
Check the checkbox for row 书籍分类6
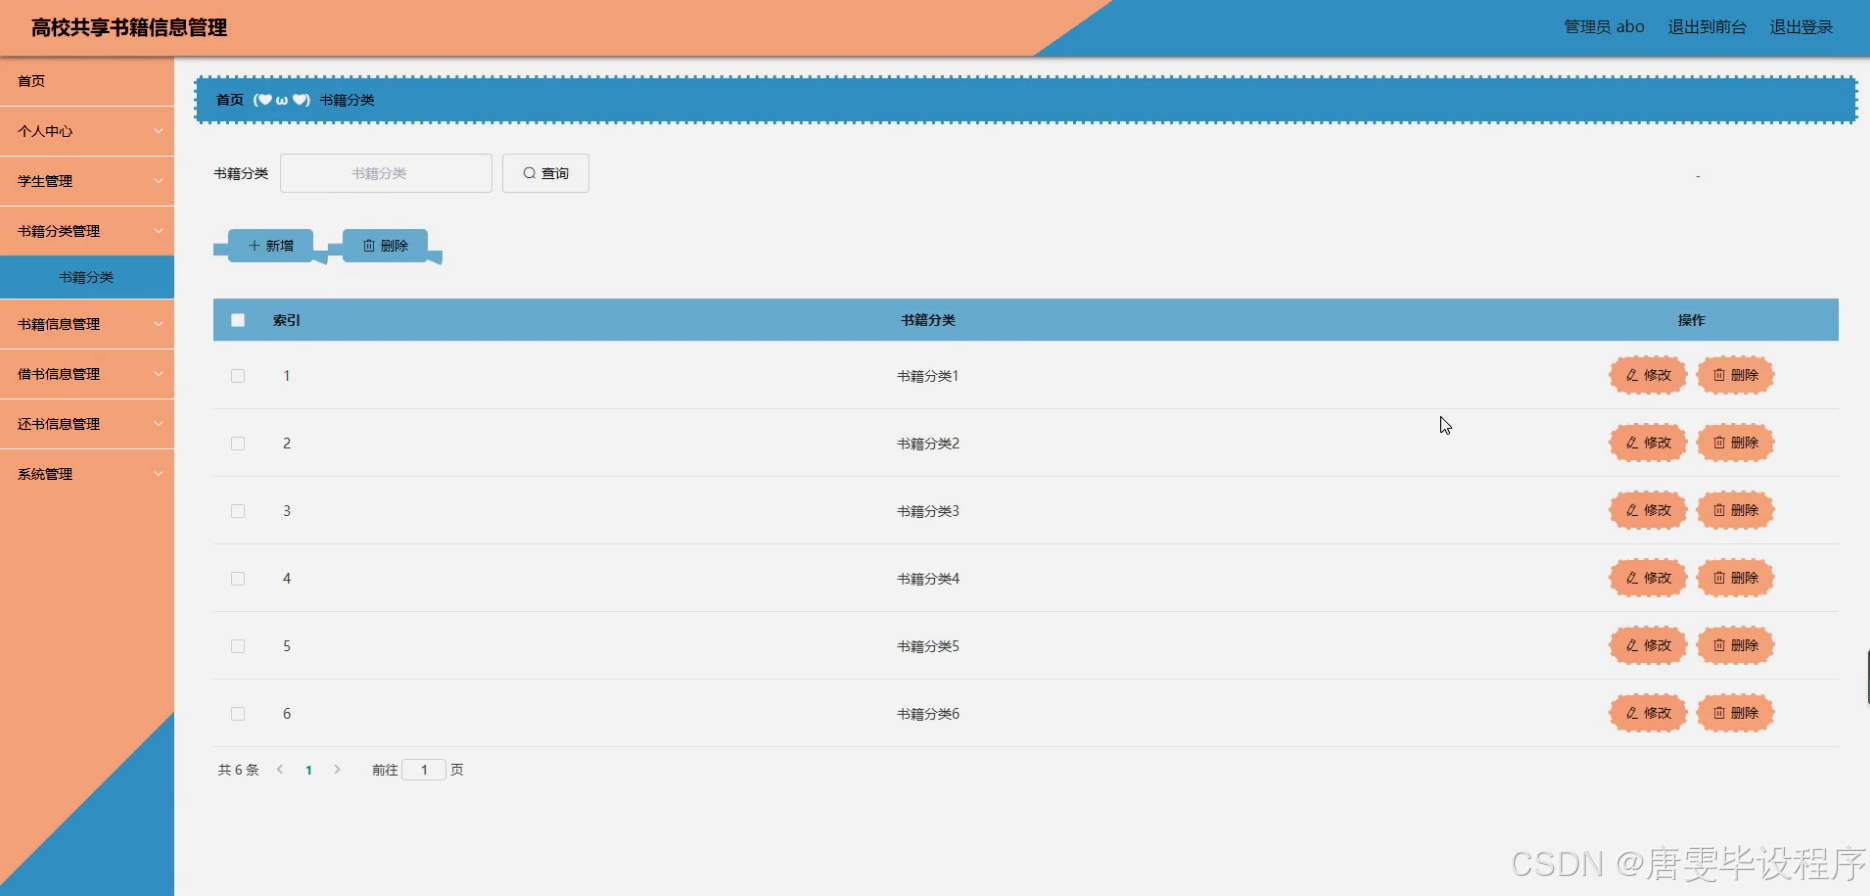238,714
